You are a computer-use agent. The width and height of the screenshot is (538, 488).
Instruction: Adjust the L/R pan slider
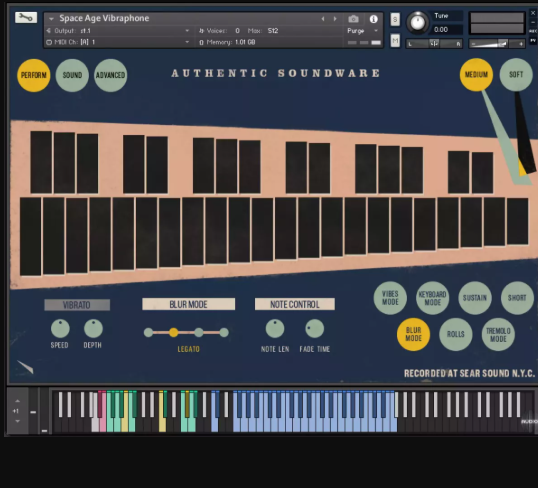coord(434,44)
